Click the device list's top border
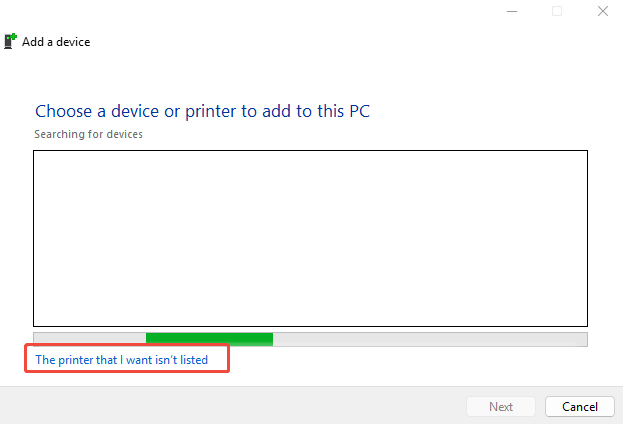This screenshot has width=623, height=424. click(310, 151)
